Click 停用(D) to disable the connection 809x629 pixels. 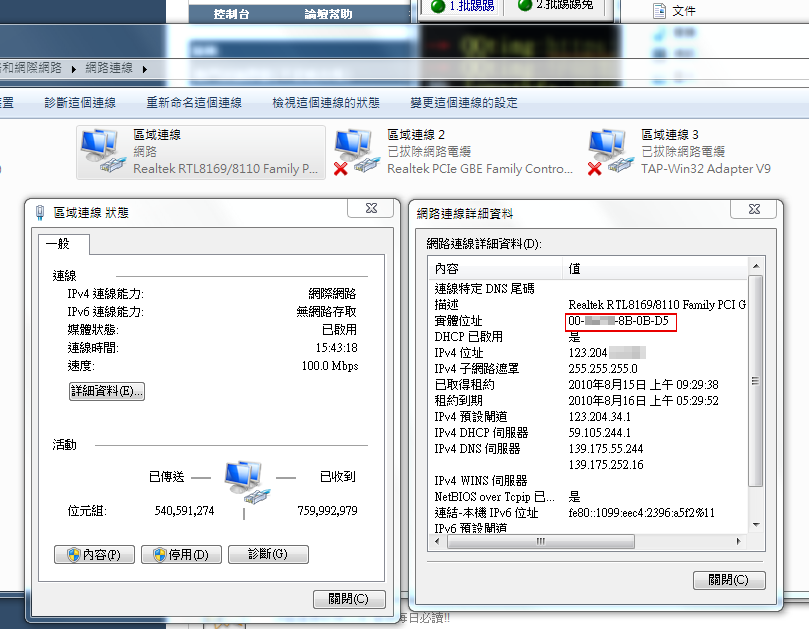pos(181,555)
